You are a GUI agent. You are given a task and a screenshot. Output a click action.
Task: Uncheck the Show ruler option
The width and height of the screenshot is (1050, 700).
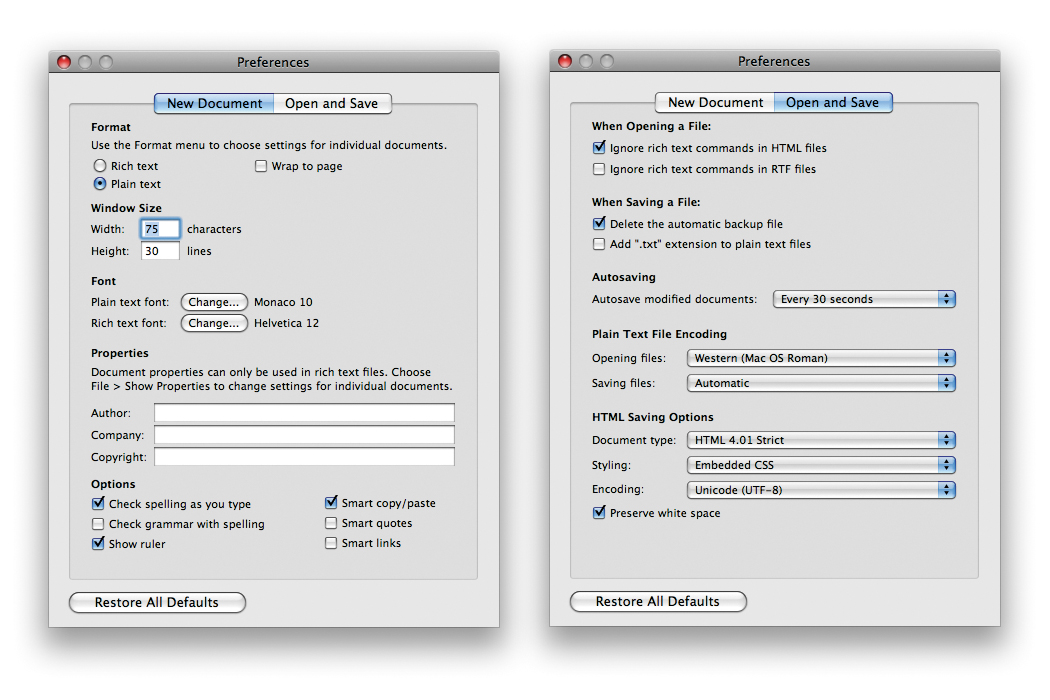click(98, 544)
